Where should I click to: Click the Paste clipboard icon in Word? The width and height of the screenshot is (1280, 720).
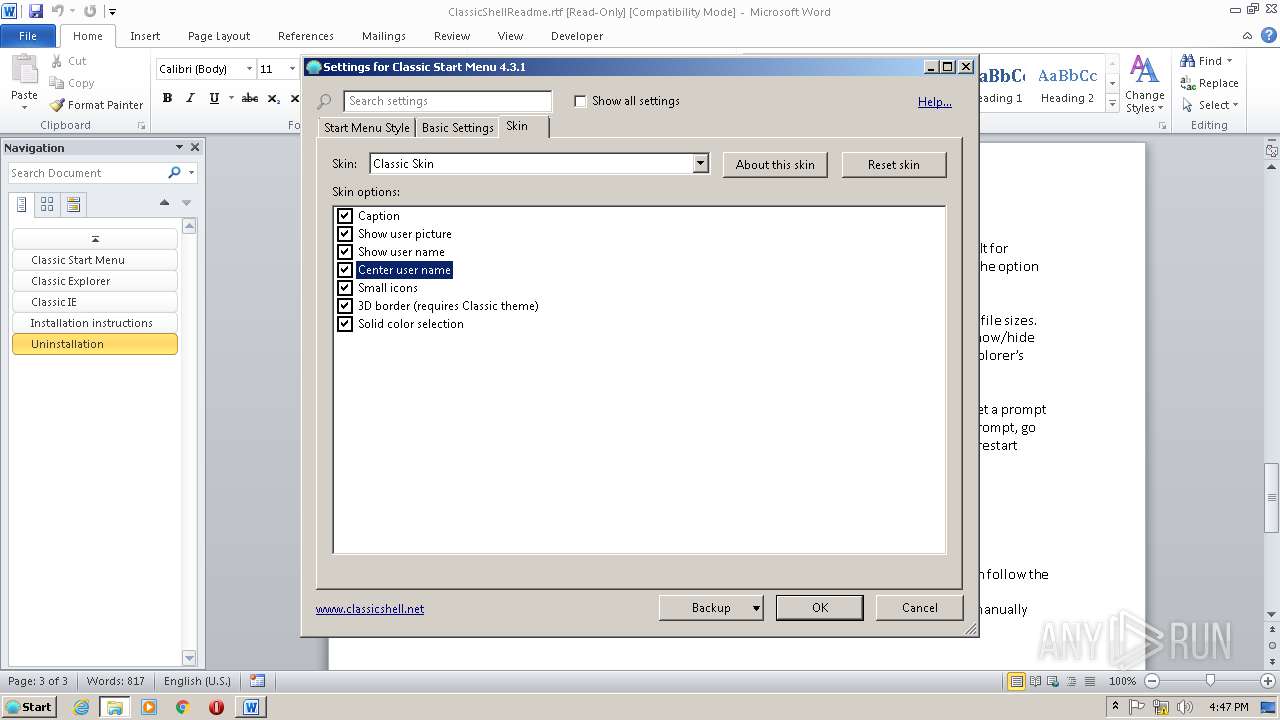(x=24, y=70)
